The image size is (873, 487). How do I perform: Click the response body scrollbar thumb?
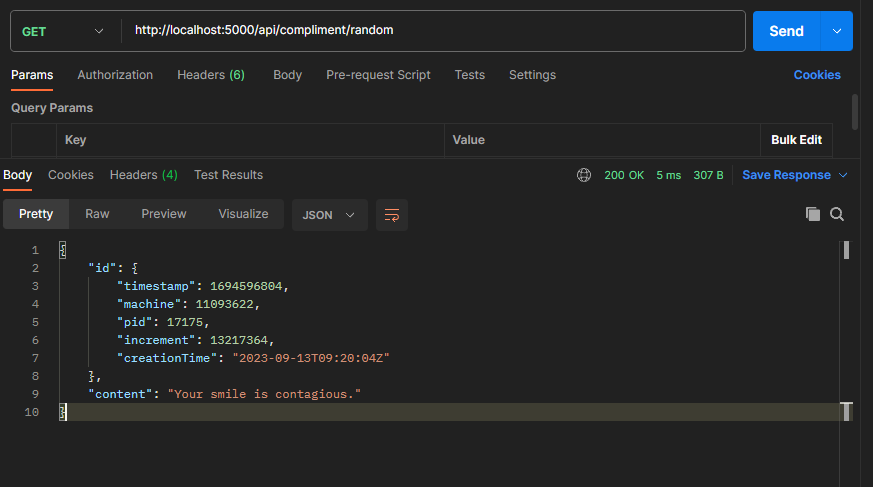click(846, 250)
